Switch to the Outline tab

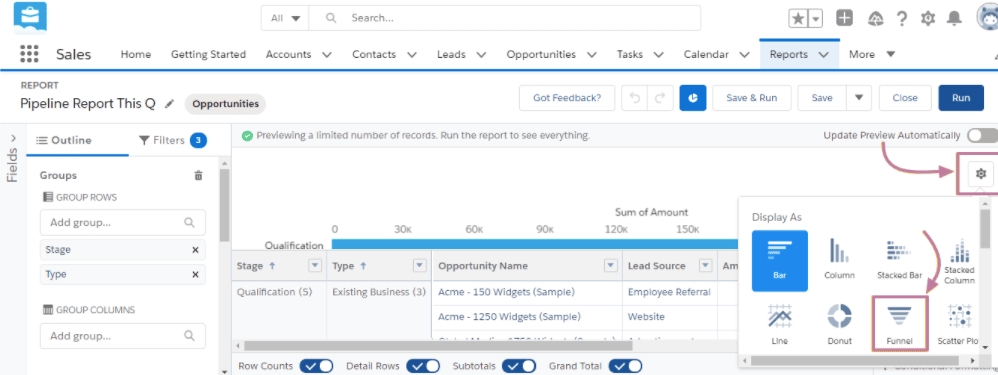64,140
